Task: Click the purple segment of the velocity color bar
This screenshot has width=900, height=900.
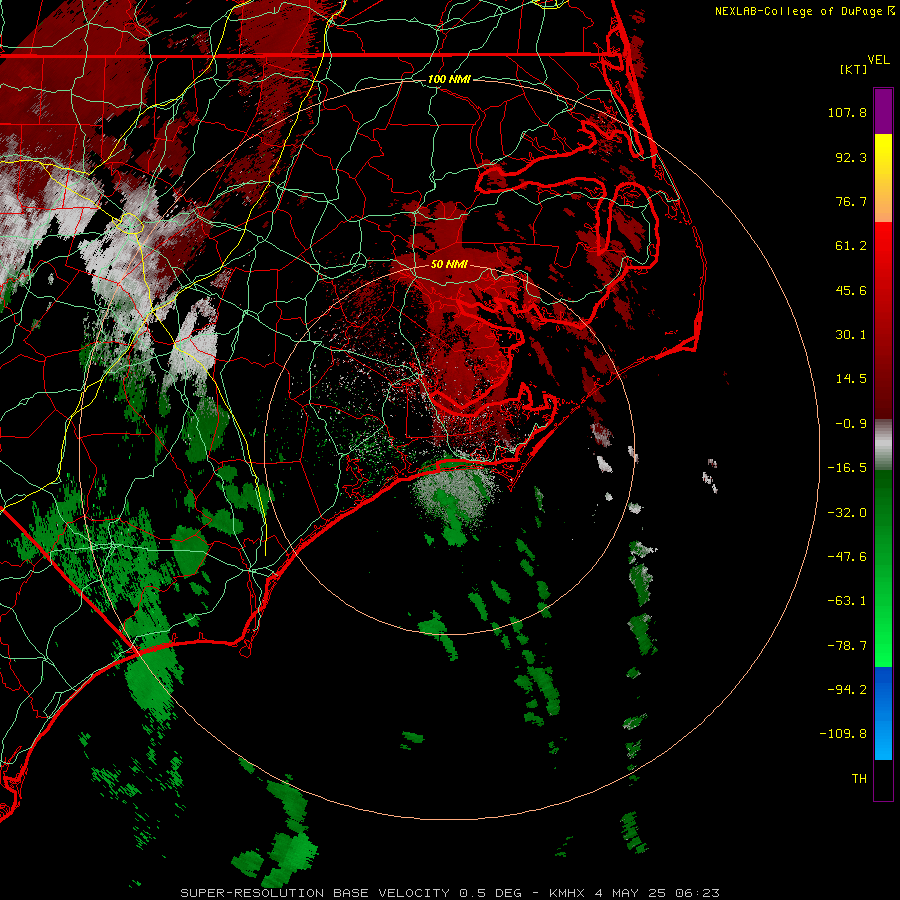Action: click(x=883, y=112)
